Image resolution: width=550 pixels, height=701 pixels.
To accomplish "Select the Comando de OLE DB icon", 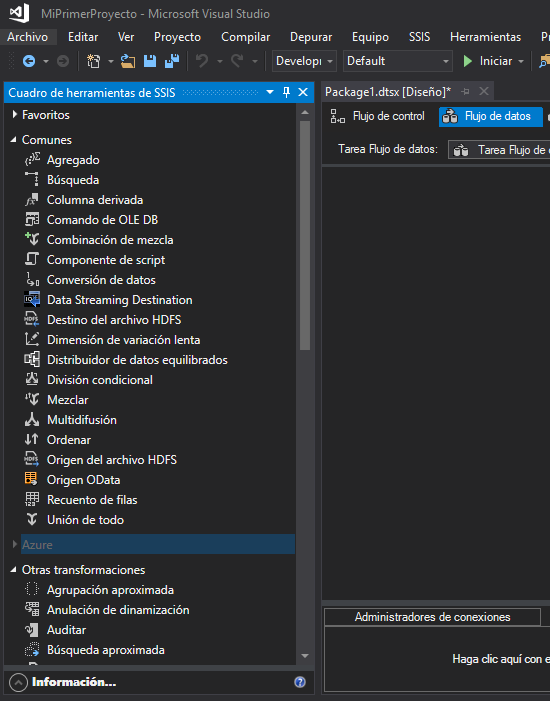I will [x=32, y=220].
